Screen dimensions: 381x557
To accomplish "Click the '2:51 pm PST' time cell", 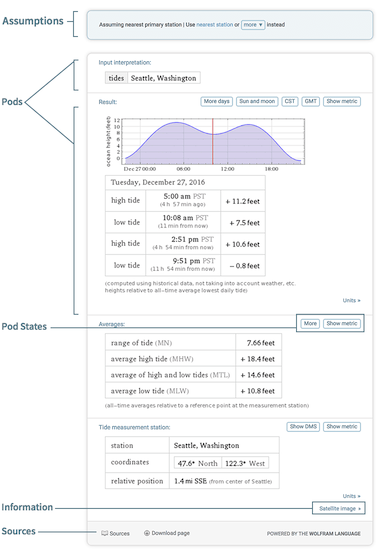I will 183,243.
